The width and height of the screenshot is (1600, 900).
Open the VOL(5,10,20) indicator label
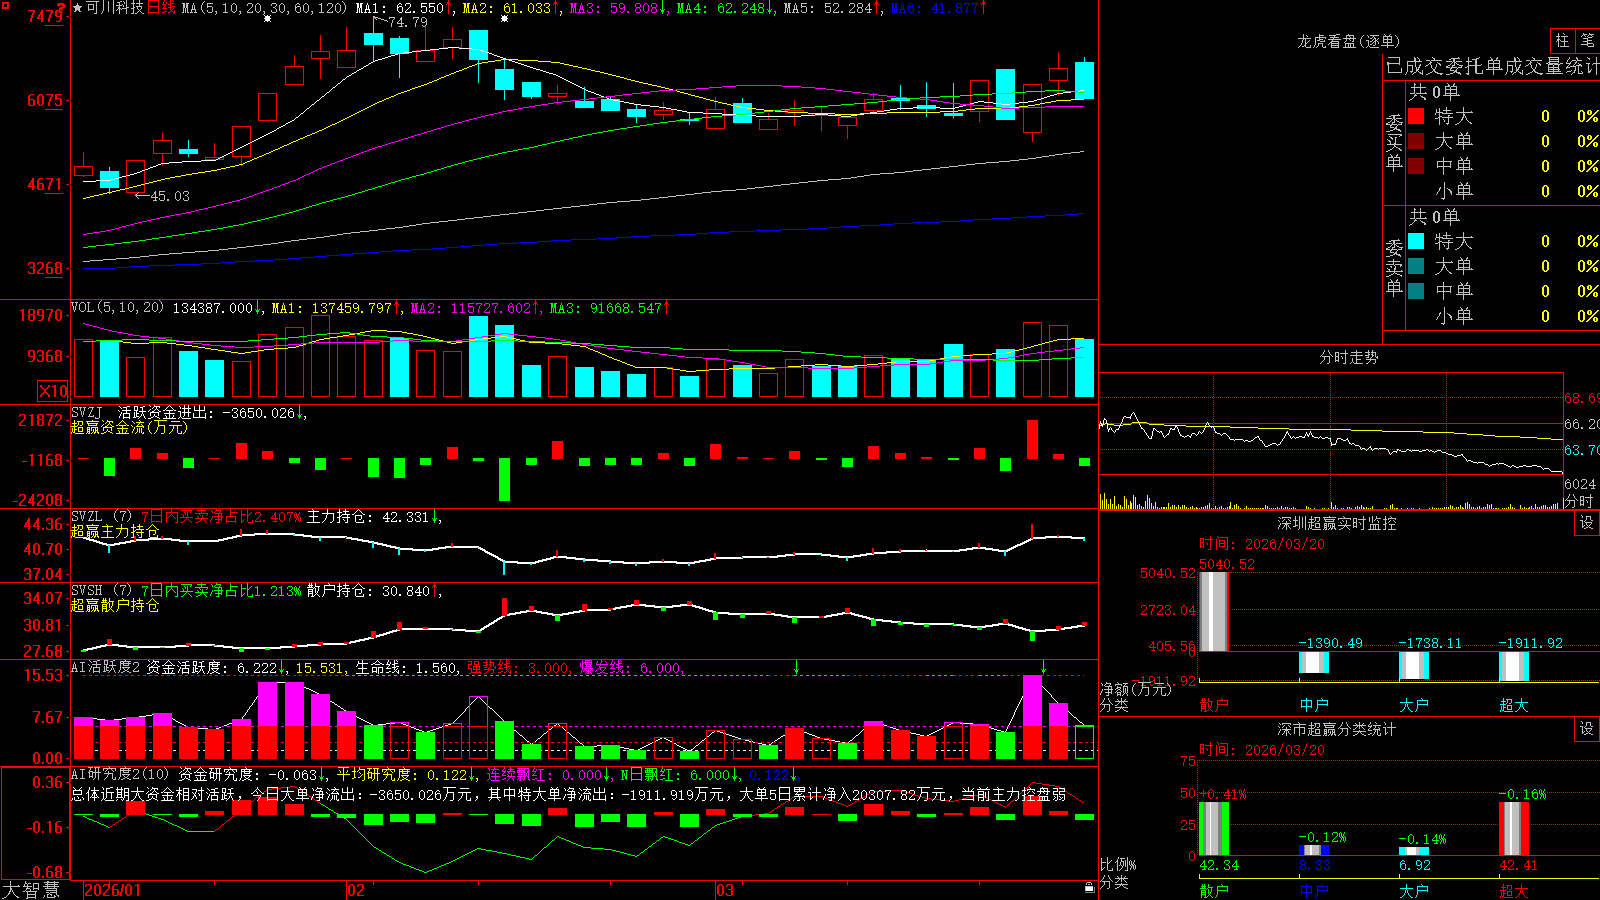coord(117,308)
